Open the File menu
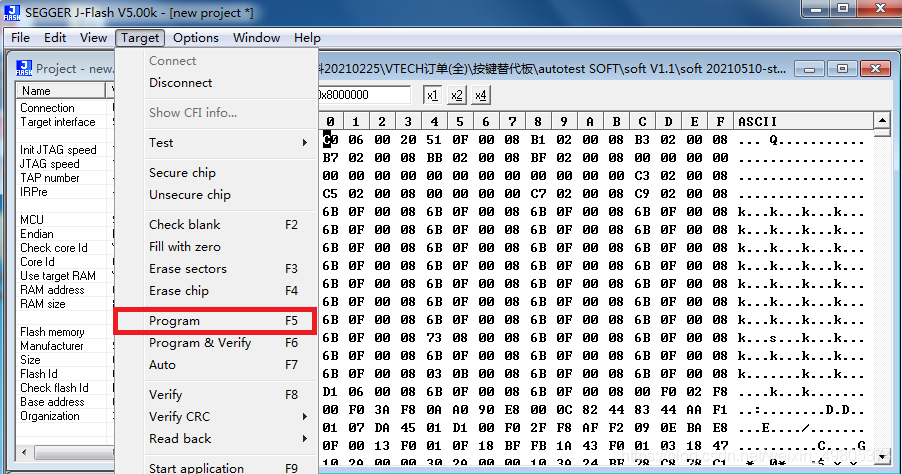The height and width of the screenshot is (474, 902). 20,38
